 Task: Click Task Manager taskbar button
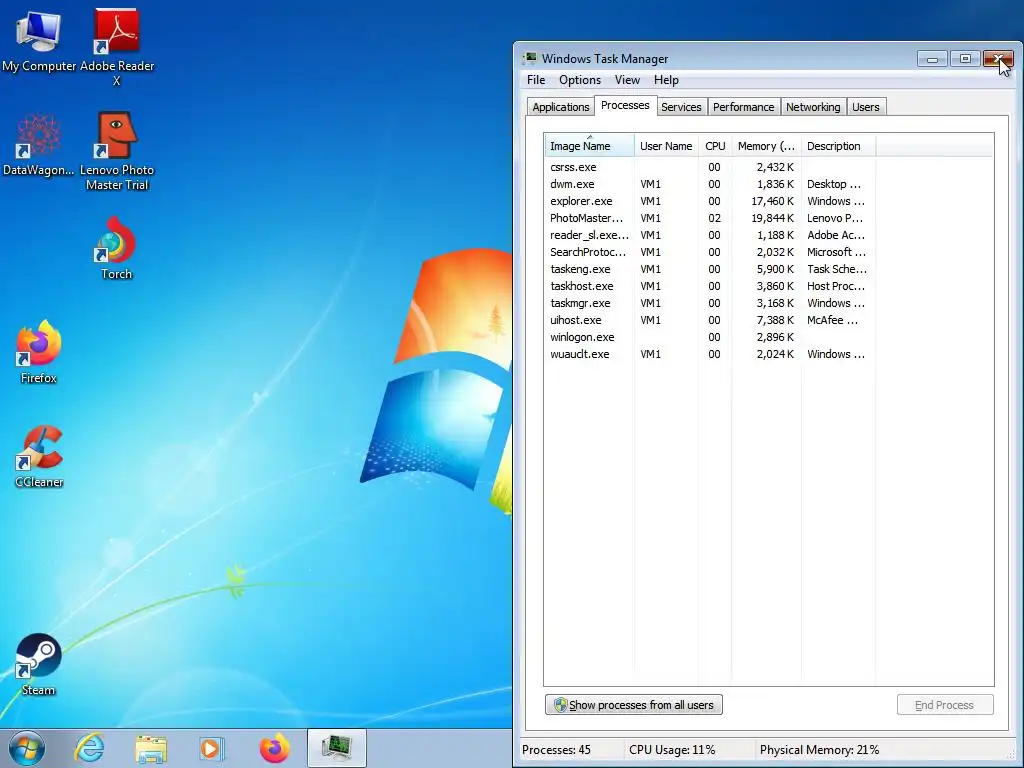[x=336, y=748]
